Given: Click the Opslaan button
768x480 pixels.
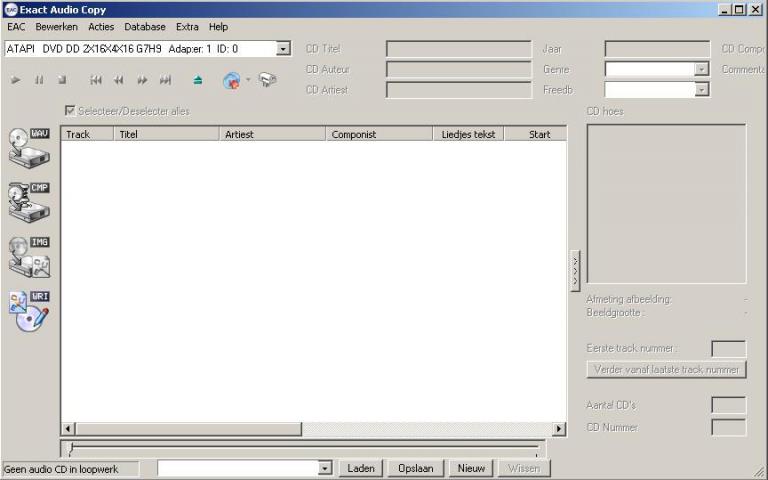Looking at the screenshot, I should (x=415, y=468).
